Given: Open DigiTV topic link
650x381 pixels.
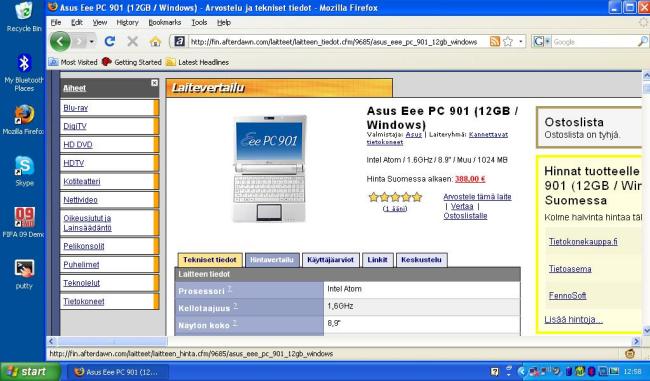Looking at the screenshot, I should (x=75, y=126).
